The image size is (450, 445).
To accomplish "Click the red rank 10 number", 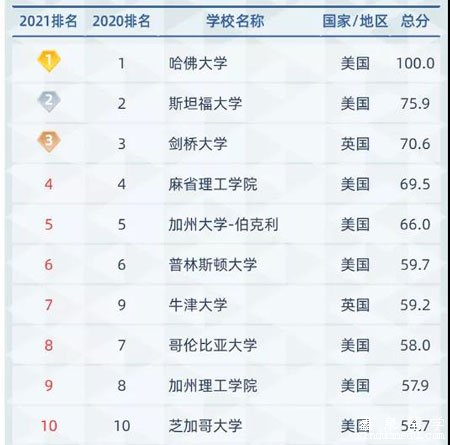I will (x=49, y=426).
